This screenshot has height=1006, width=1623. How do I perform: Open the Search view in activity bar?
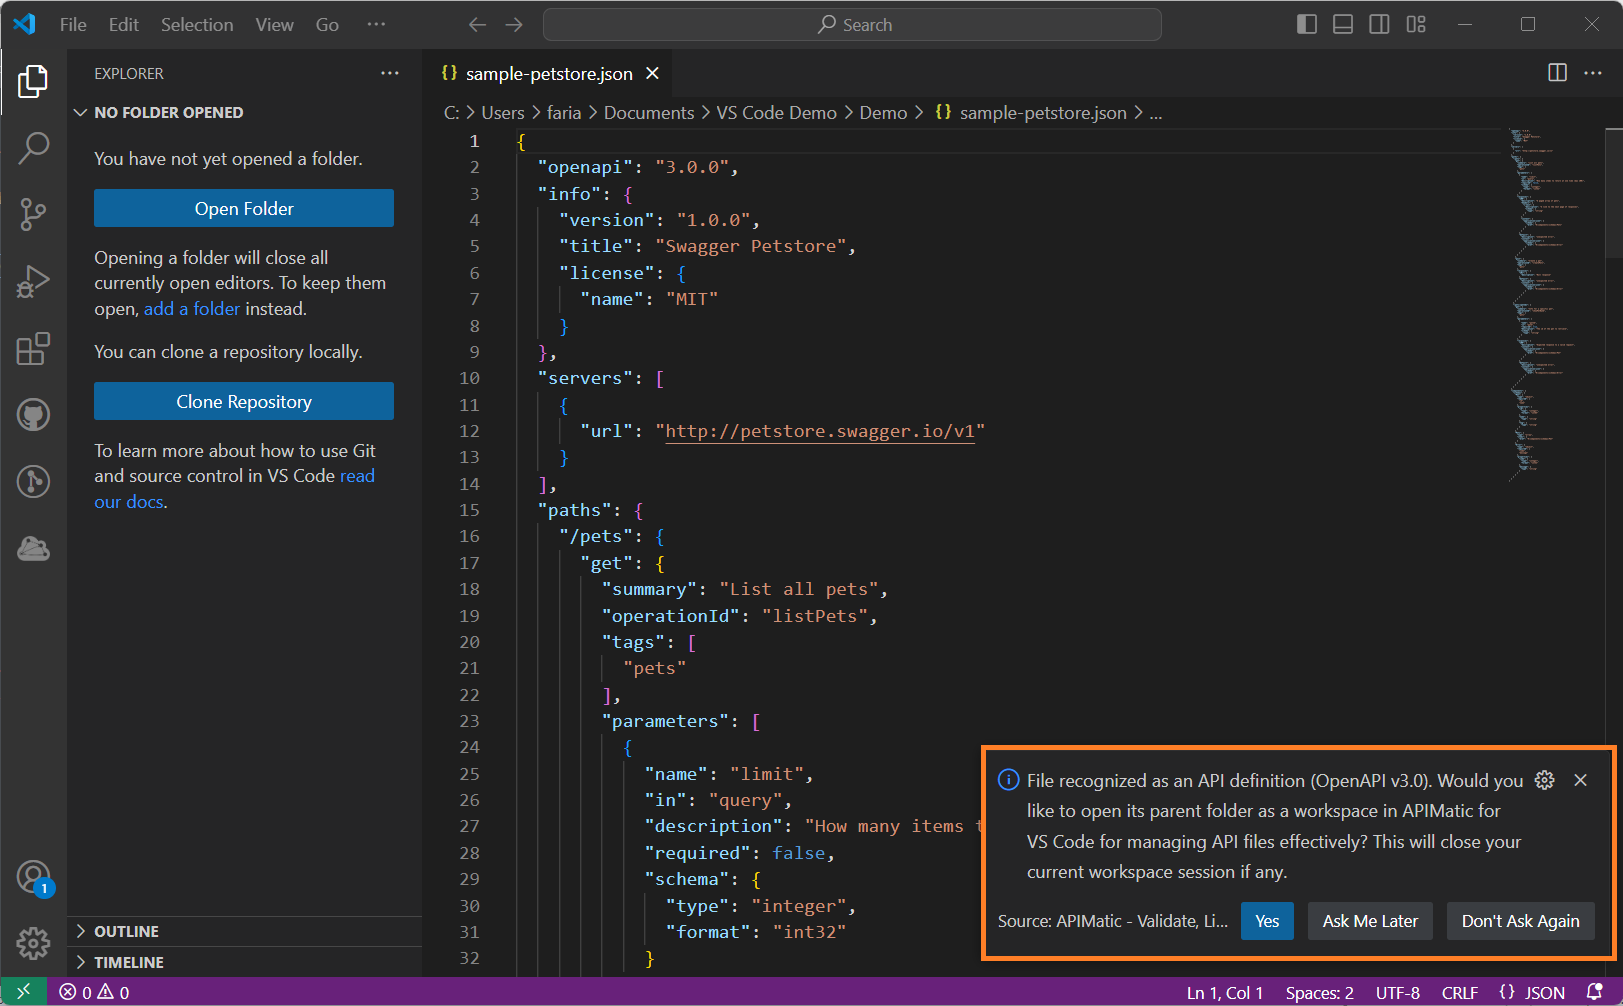coord(33,148)
